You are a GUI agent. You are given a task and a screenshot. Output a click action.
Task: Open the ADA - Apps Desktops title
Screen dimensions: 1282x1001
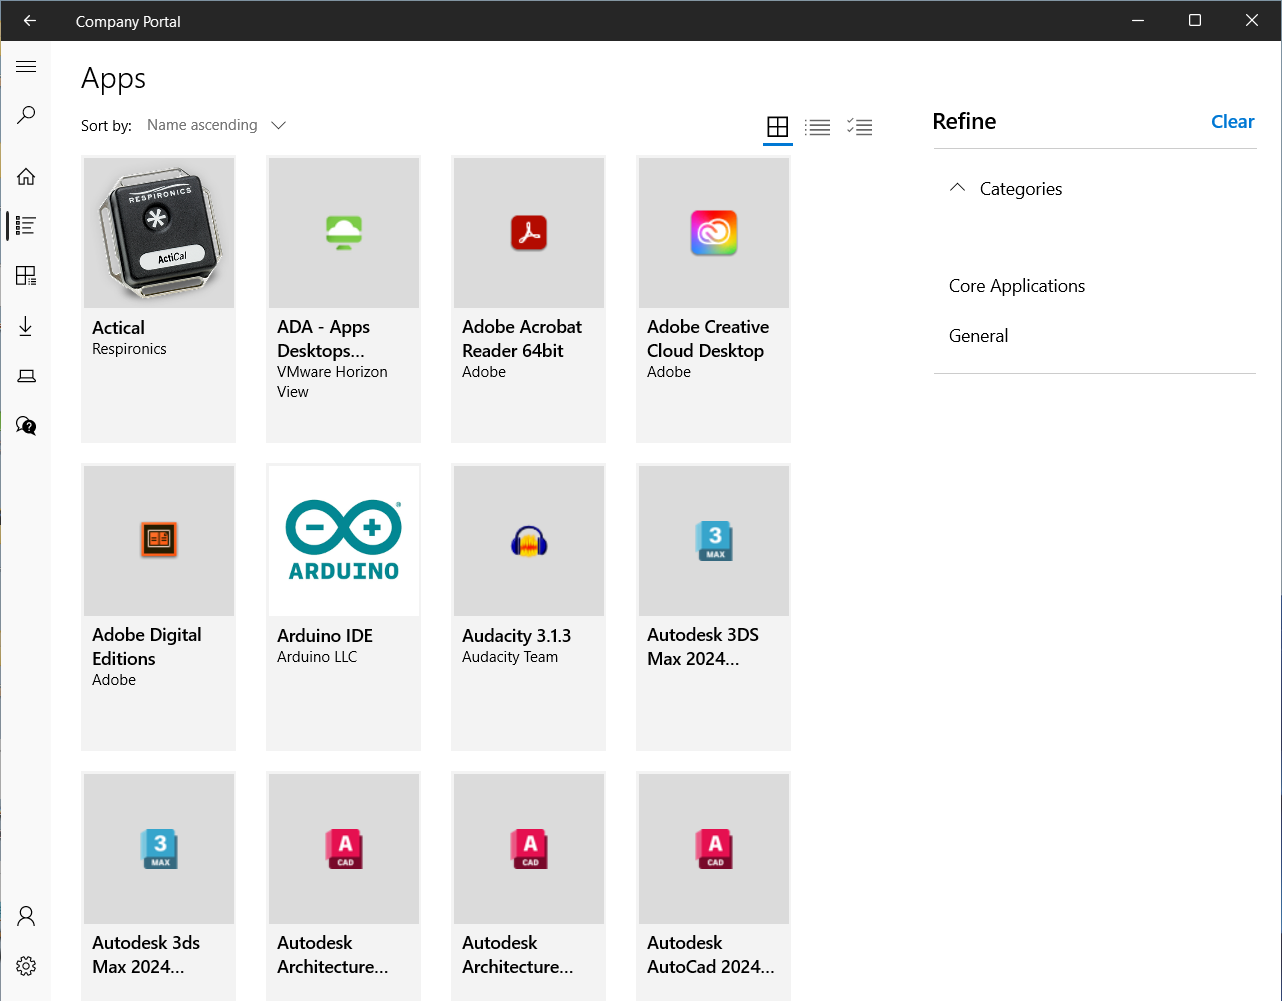pos(323,339)
